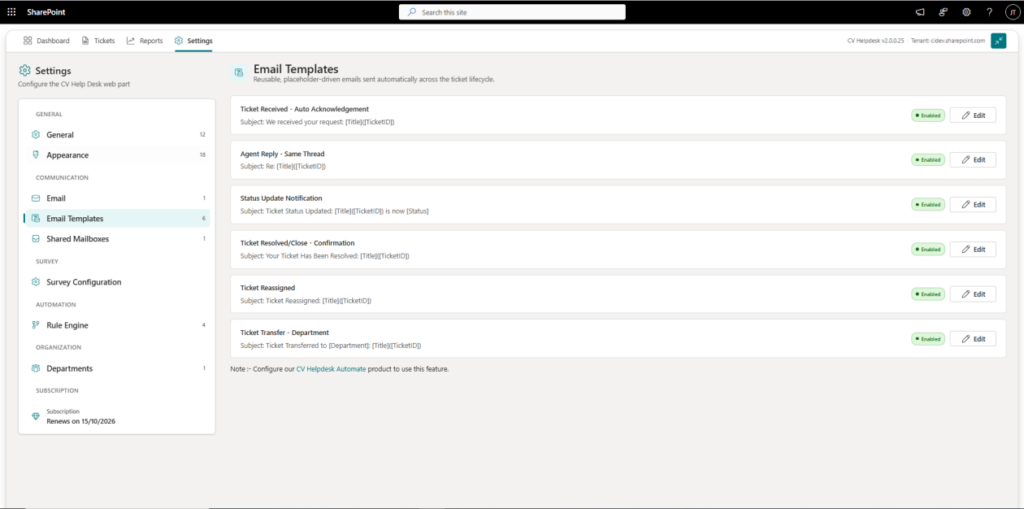Switch to the Tickets tab

pos(98,41)
